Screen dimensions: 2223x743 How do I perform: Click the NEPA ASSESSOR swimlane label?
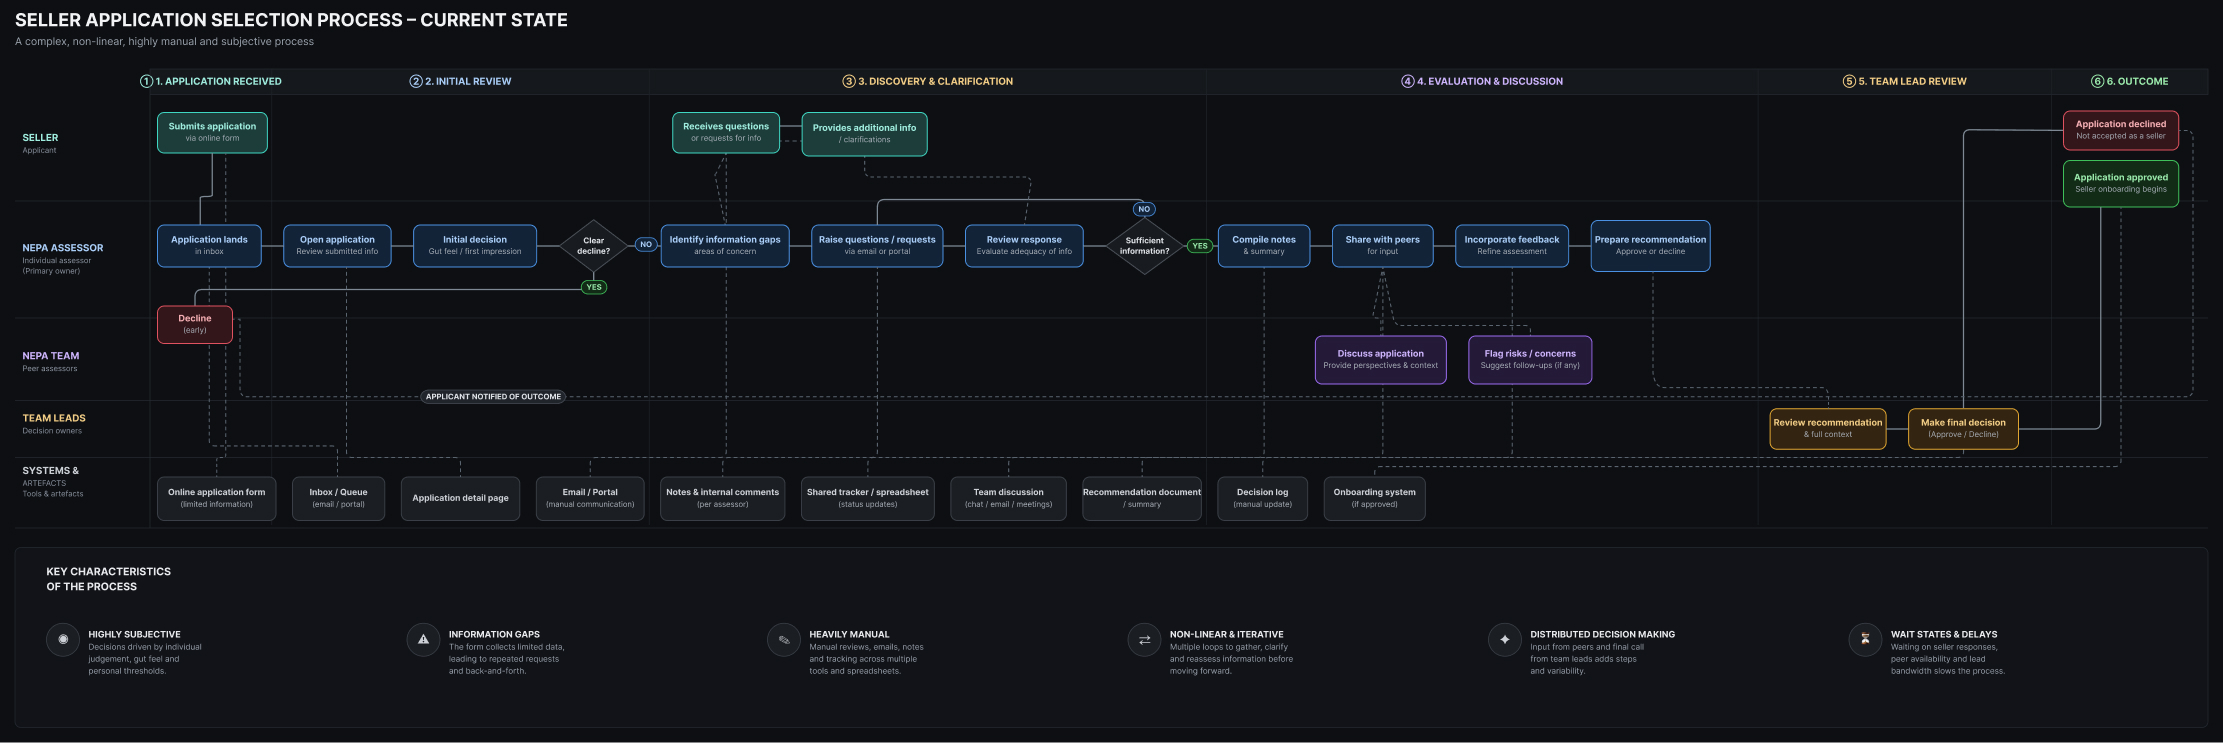point(63,248)
